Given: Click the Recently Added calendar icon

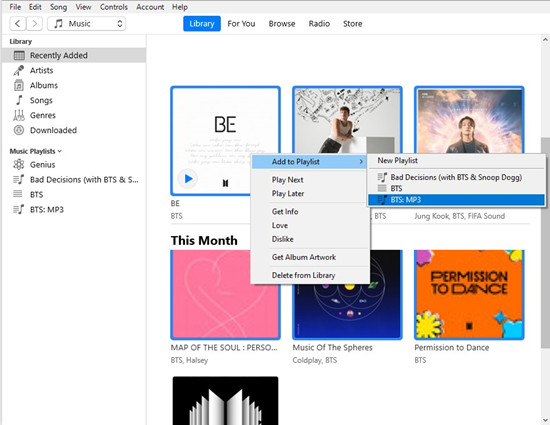Looking at the screenshot, I should [x=19, y=55].
